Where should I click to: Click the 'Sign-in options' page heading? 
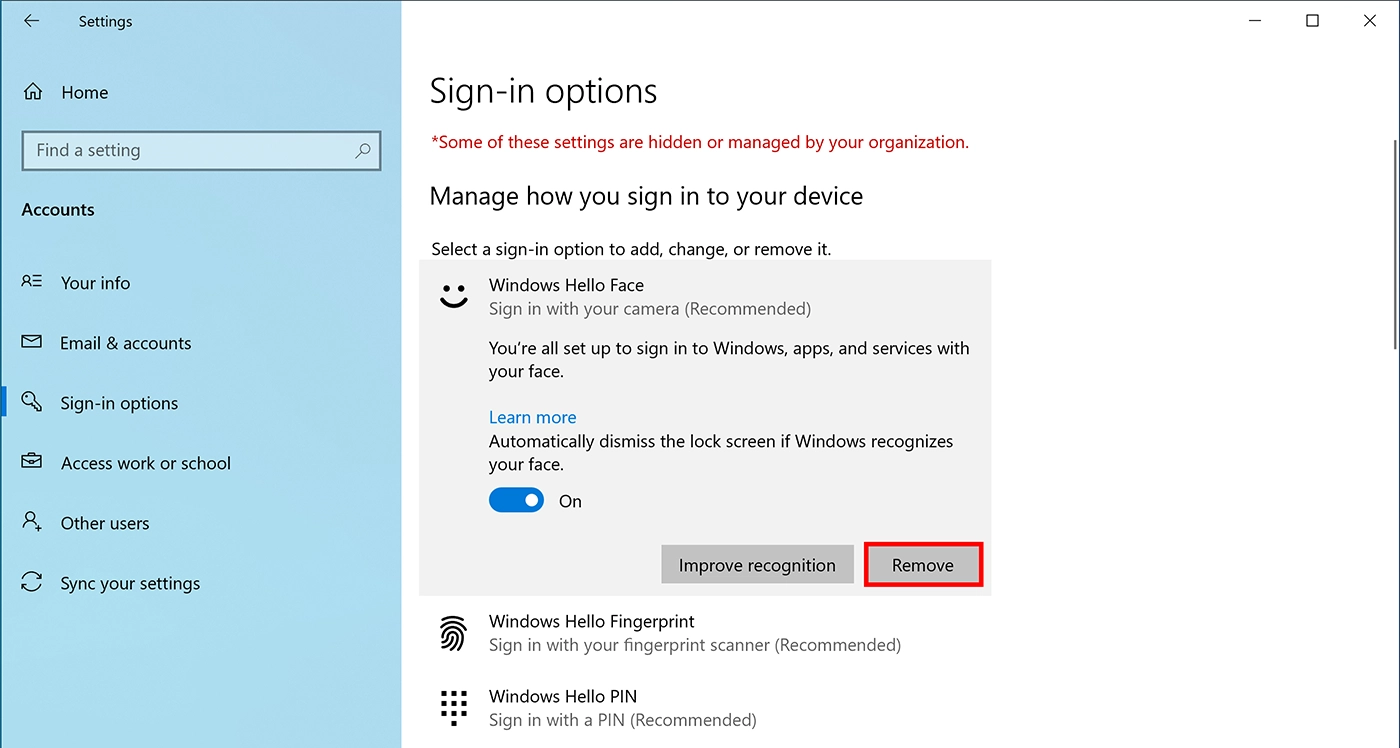(x=543, y=92)
